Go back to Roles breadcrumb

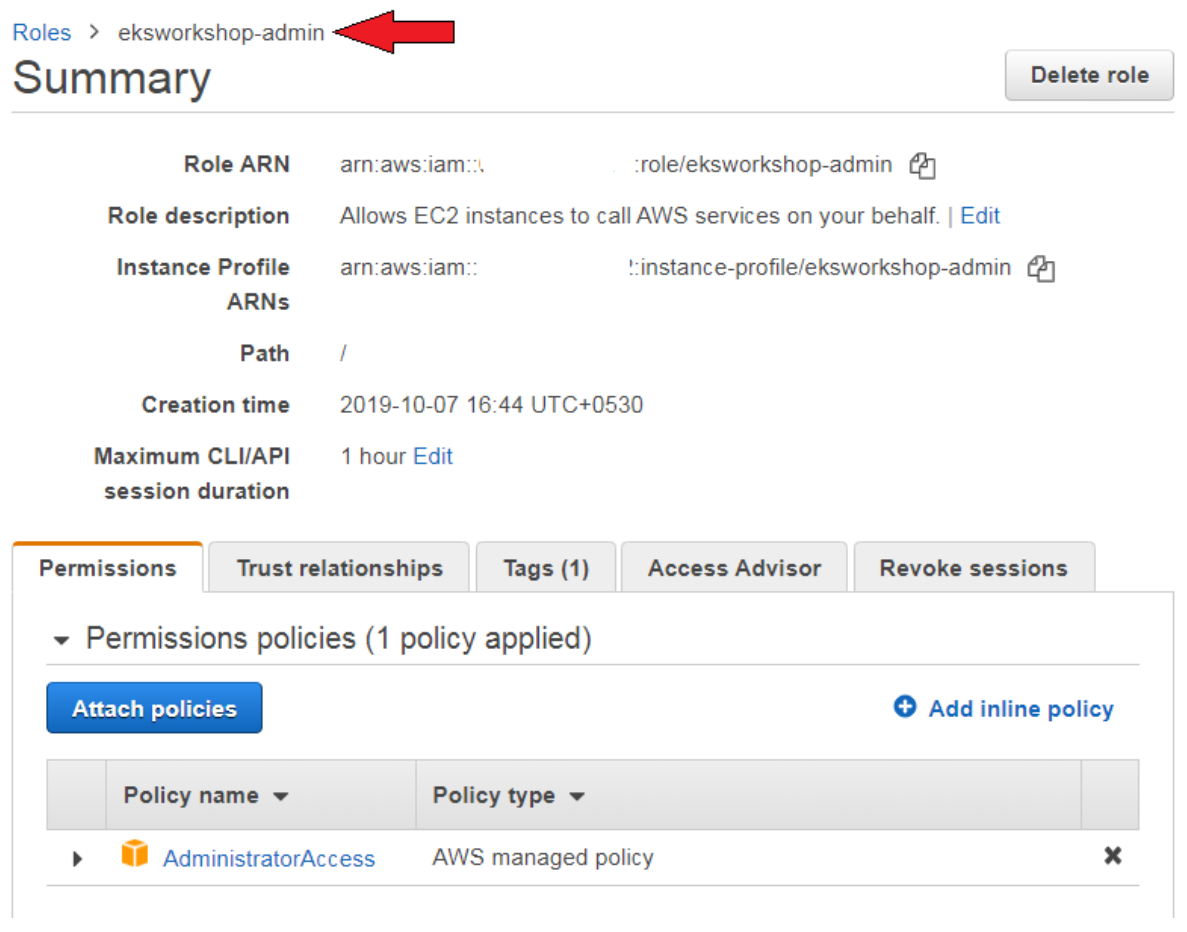click(x=42, y=33)
